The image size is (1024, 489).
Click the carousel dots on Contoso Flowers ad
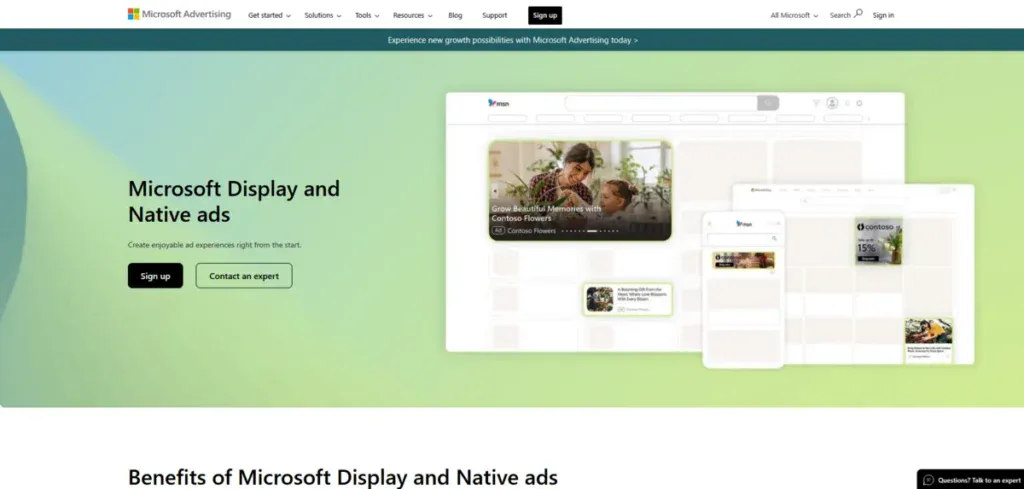[590, 230]
